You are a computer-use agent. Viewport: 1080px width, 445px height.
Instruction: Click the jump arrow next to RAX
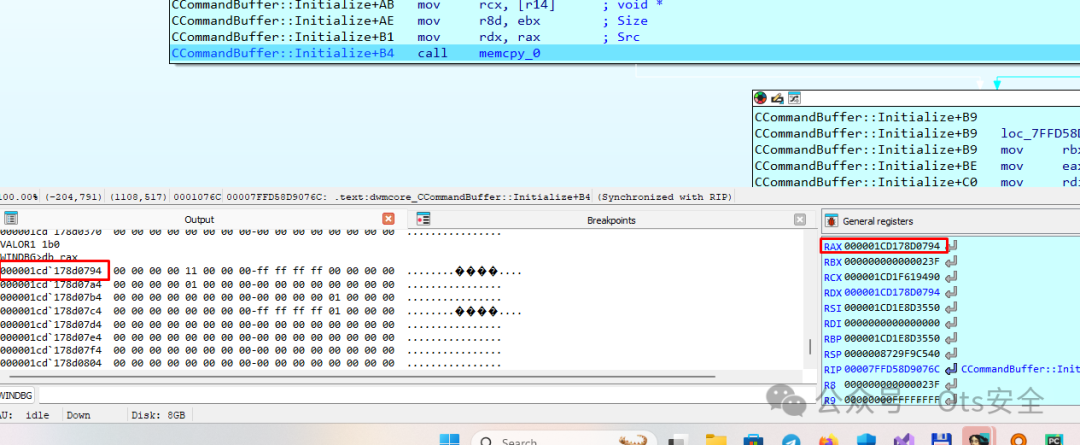[953, 246]
